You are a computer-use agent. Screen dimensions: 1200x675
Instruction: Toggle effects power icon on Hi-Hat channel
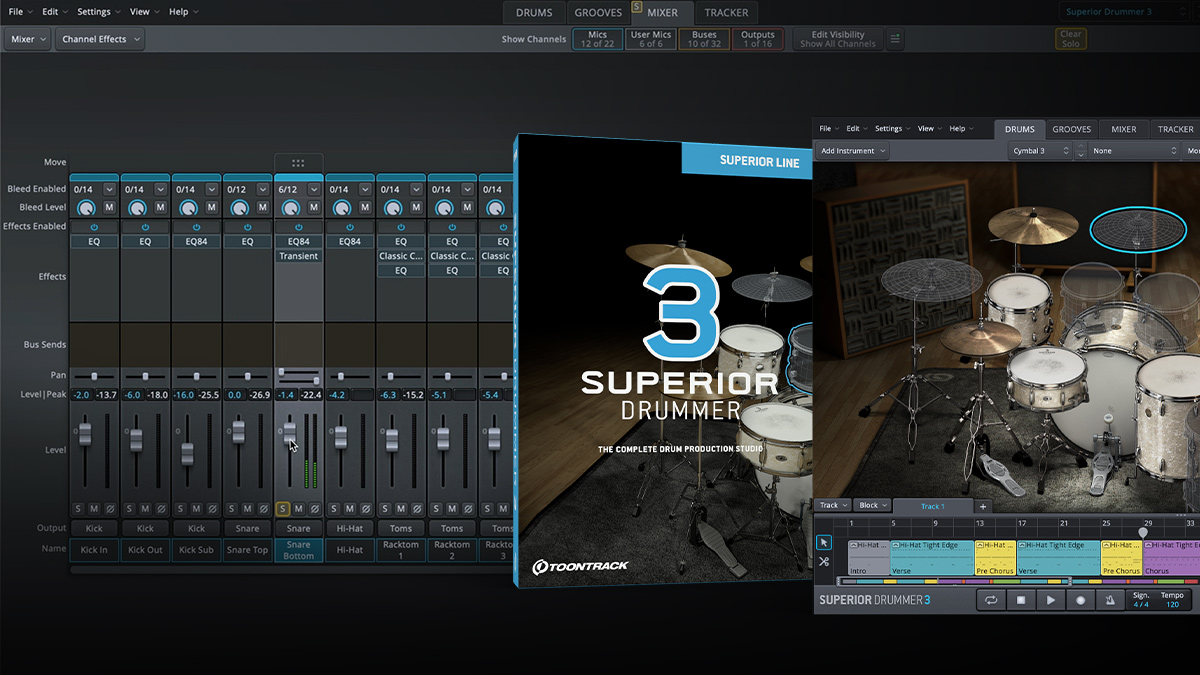point(349,227)
